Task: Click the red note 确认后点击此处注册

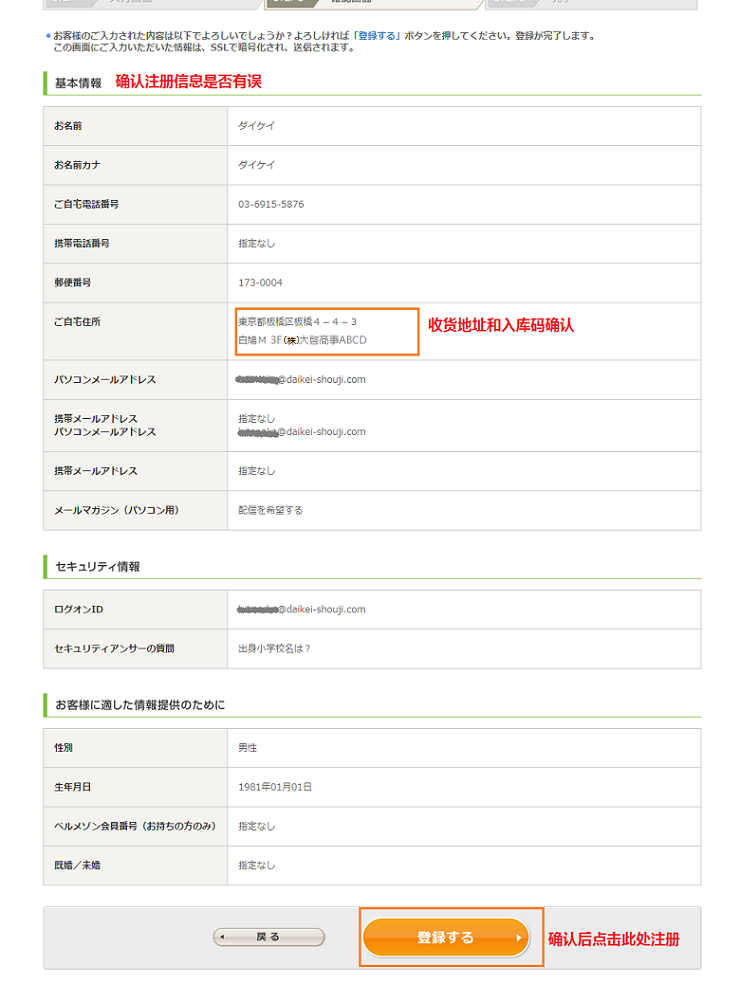Action: [613, 939]
